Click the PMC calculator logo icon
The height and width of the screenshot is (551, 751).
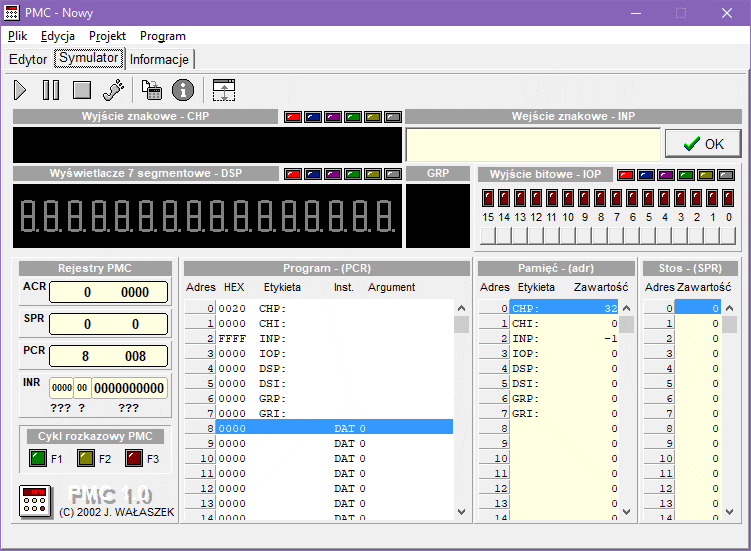[35, 501]
